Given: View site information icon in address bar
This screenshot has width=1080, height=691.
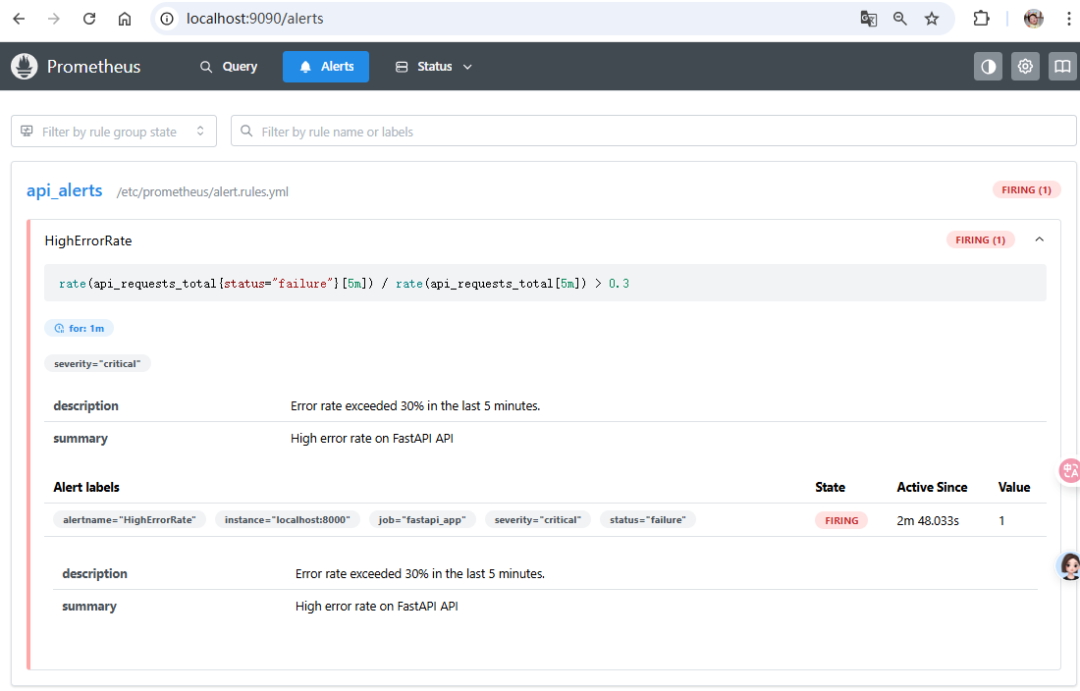Looking at the screenshot, I should (x=167, y=19).
